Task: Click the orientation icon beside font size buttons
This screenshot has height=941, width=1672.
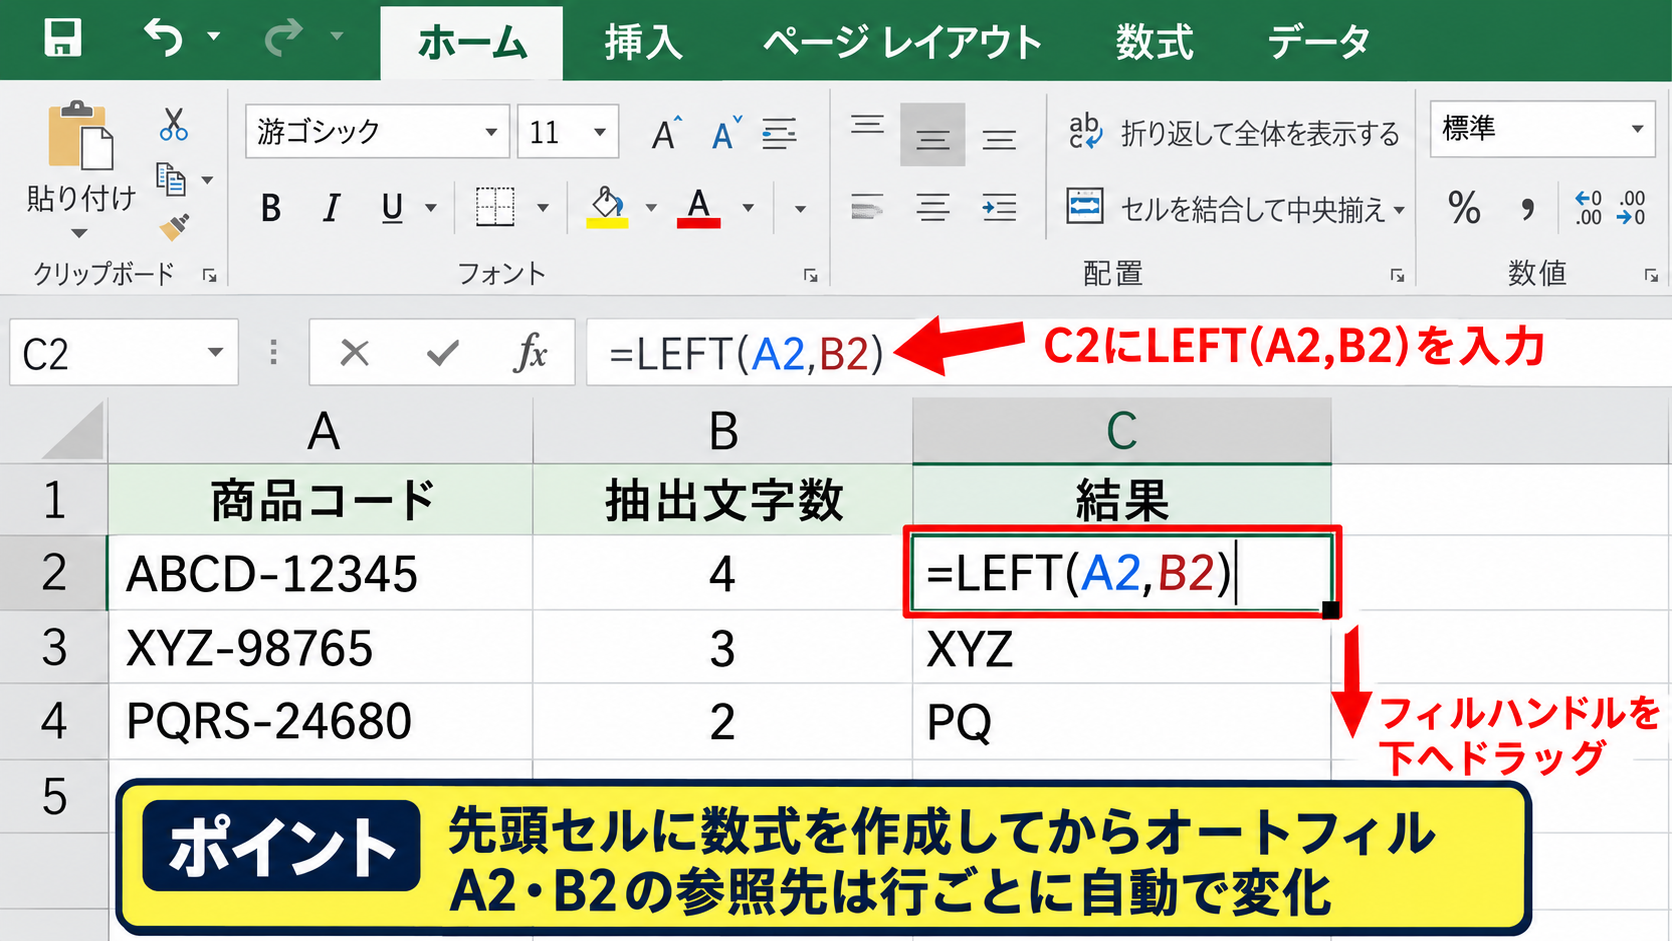Action: 780,133
